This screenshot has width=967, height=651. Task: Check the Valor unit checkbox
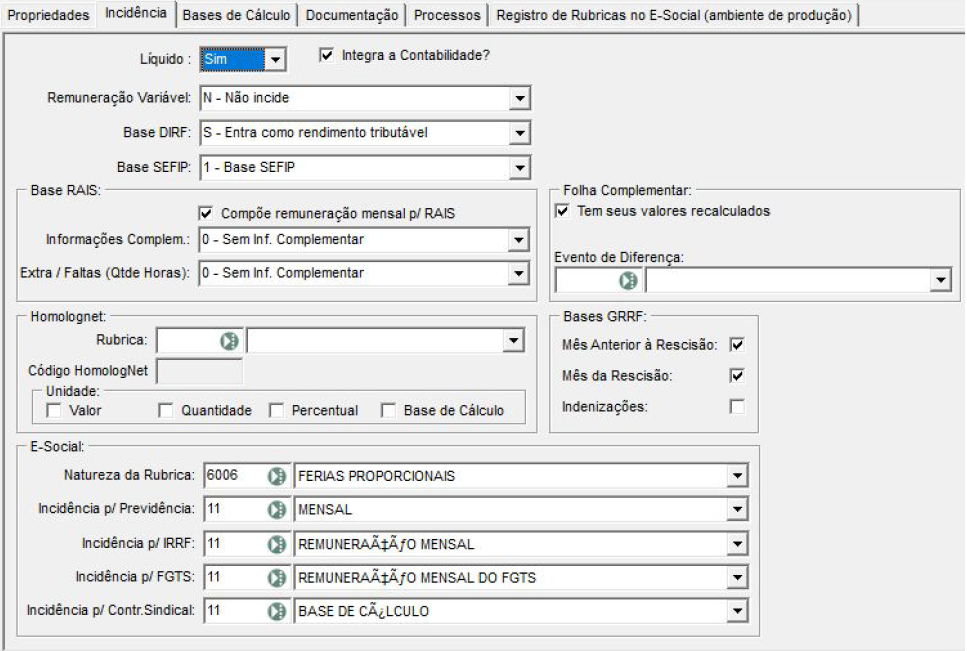[x=54, y=410]
